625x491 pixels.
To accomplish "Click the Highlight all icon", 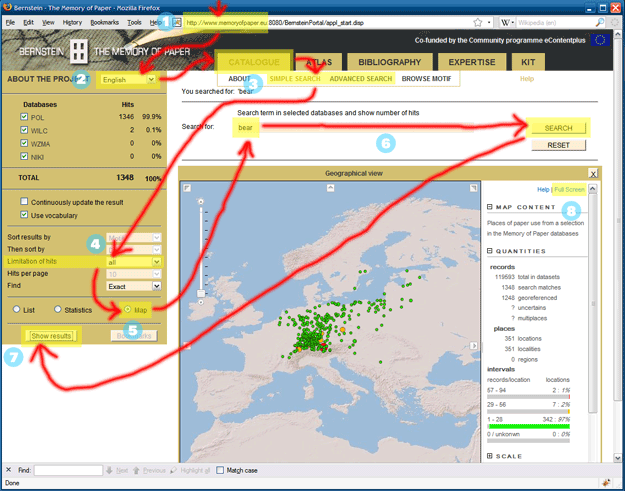I will [x=173, y=470].
